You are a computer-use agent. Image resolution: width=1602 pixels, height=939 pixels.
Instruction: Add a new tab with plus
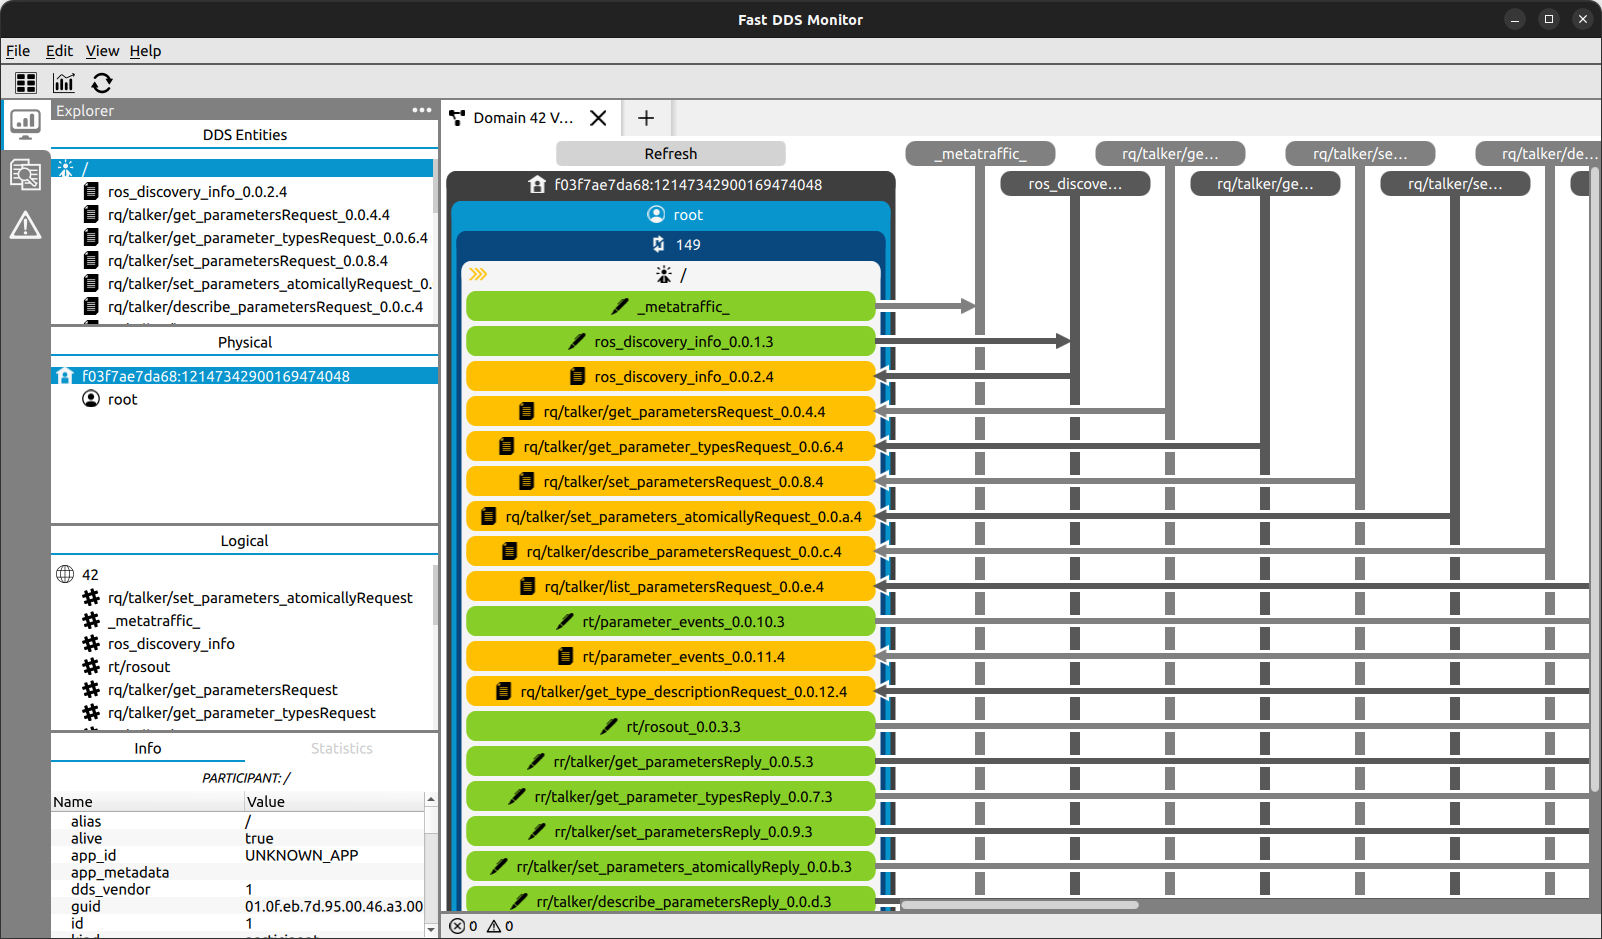tap(646, 118)
